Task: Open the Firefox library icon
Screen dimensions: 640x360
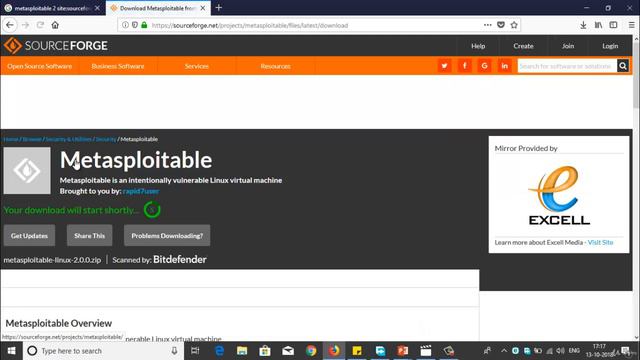Action: 598,25
